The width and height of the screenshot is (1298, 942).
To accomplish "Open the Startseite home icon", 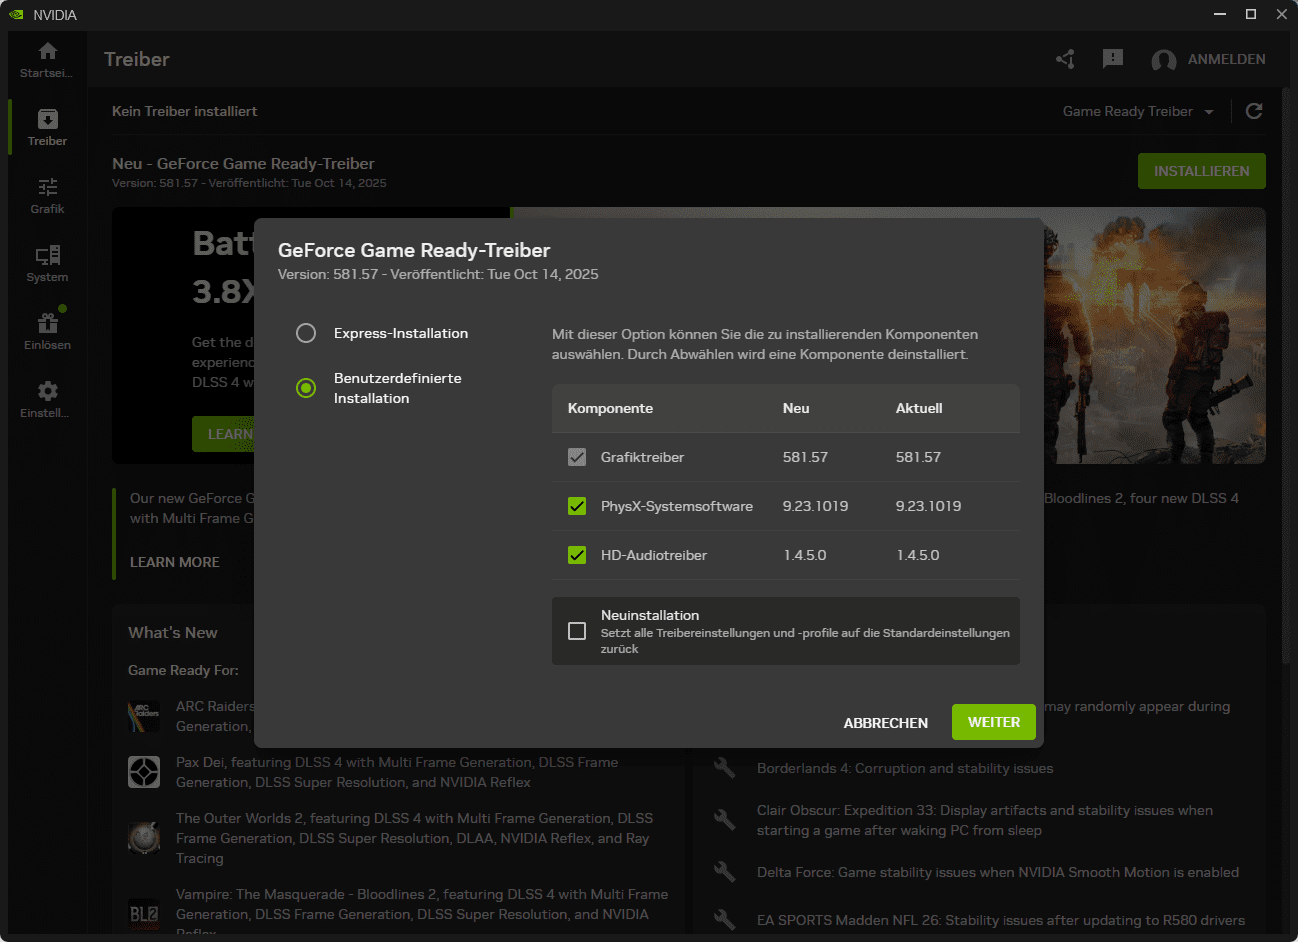I will (47, 51).
